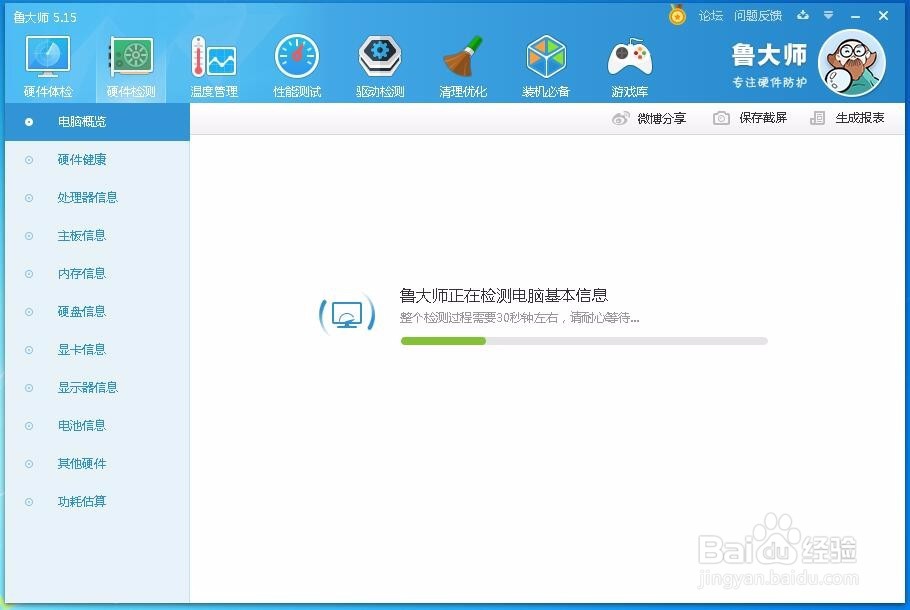
Task: Minimize the 鲁大师 window
Action: point(855,16)
